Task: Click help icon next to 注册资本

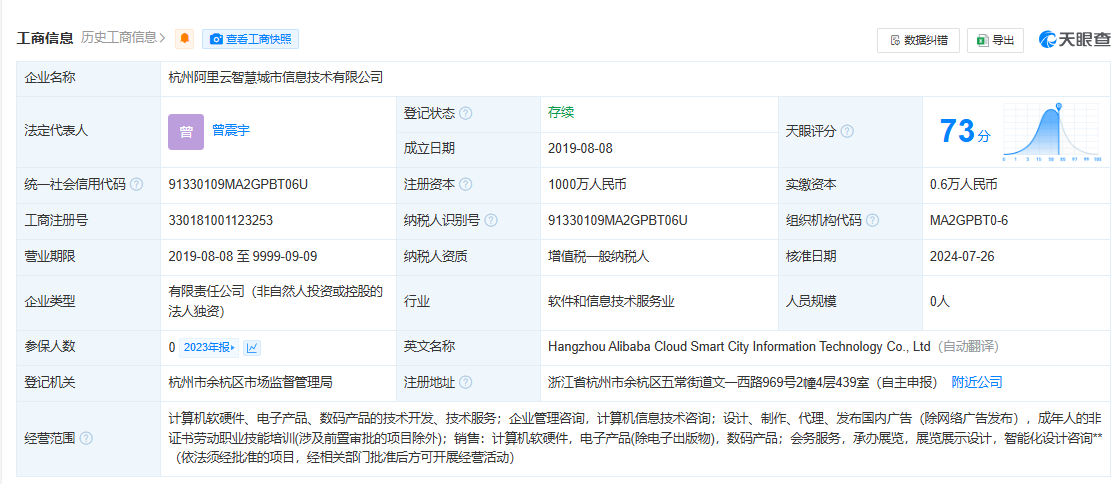Action: pos(466,184)
